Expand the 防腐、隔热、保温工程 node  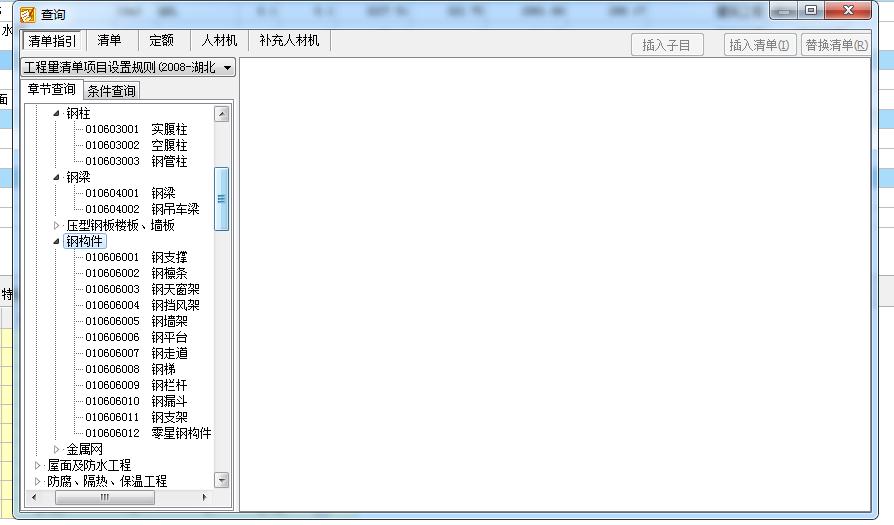coord(38,481)
